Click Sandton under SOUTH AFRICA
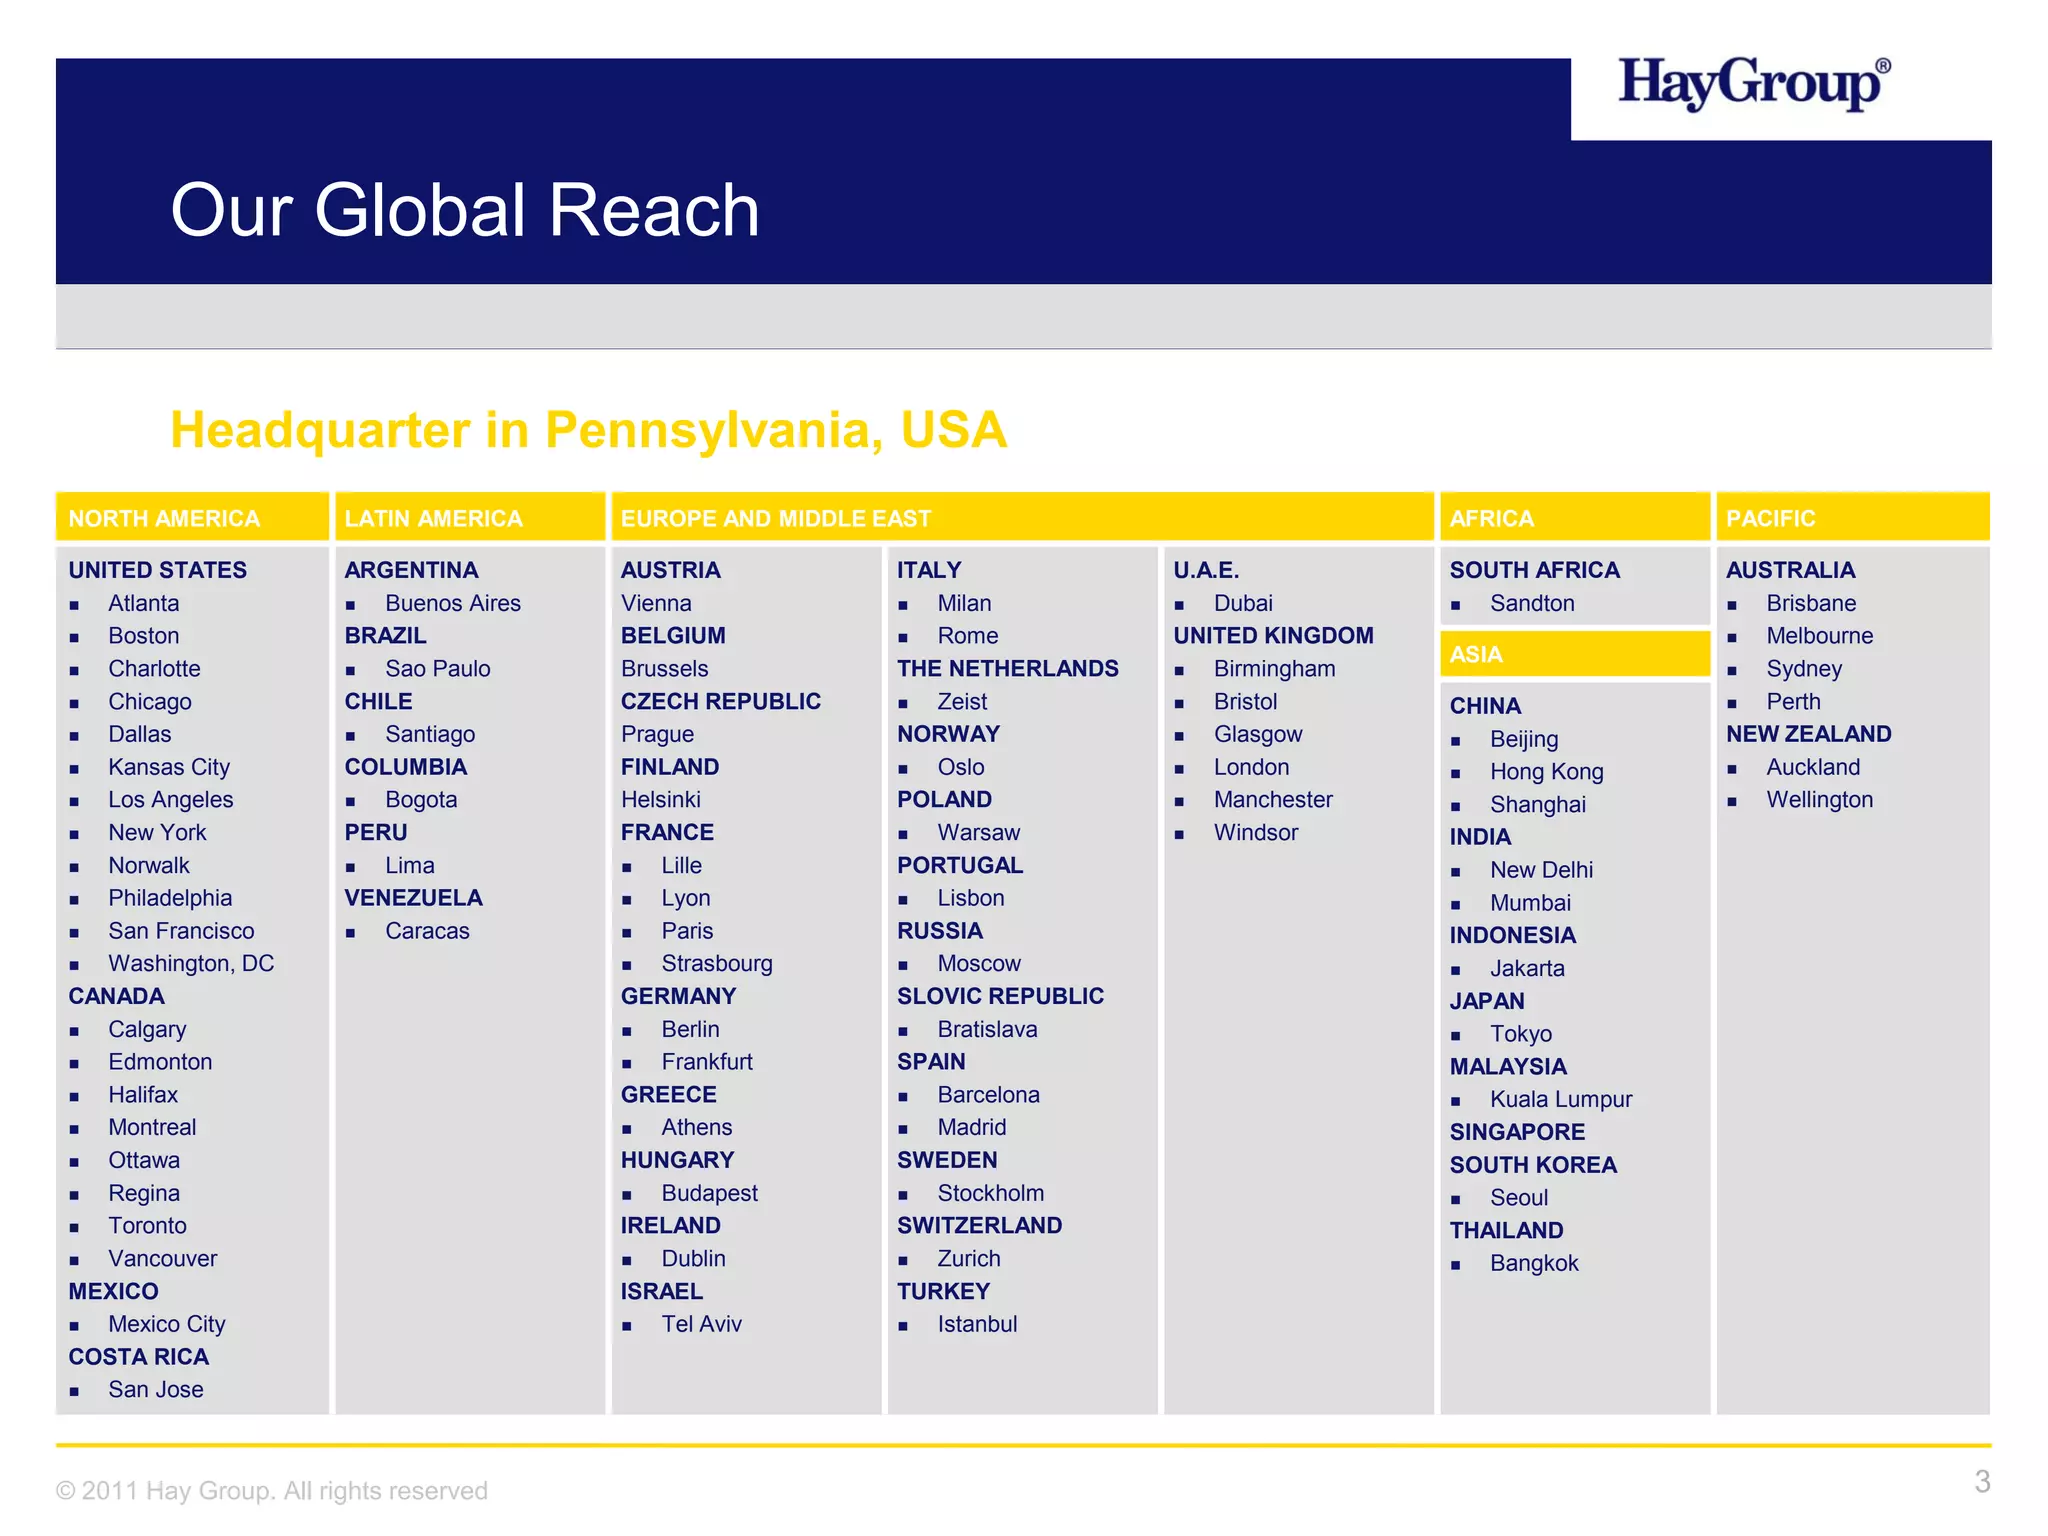 (1532, 603)
